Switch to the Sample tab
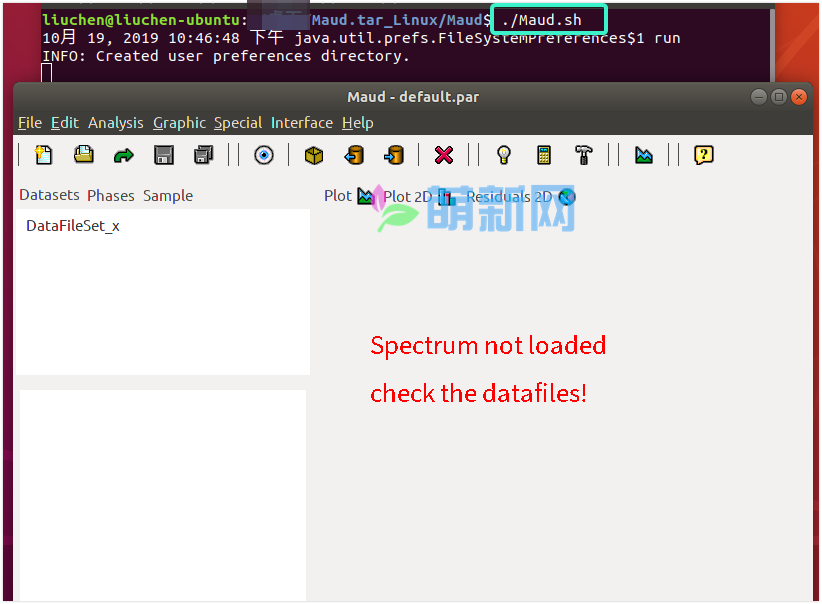 [168, 196]
